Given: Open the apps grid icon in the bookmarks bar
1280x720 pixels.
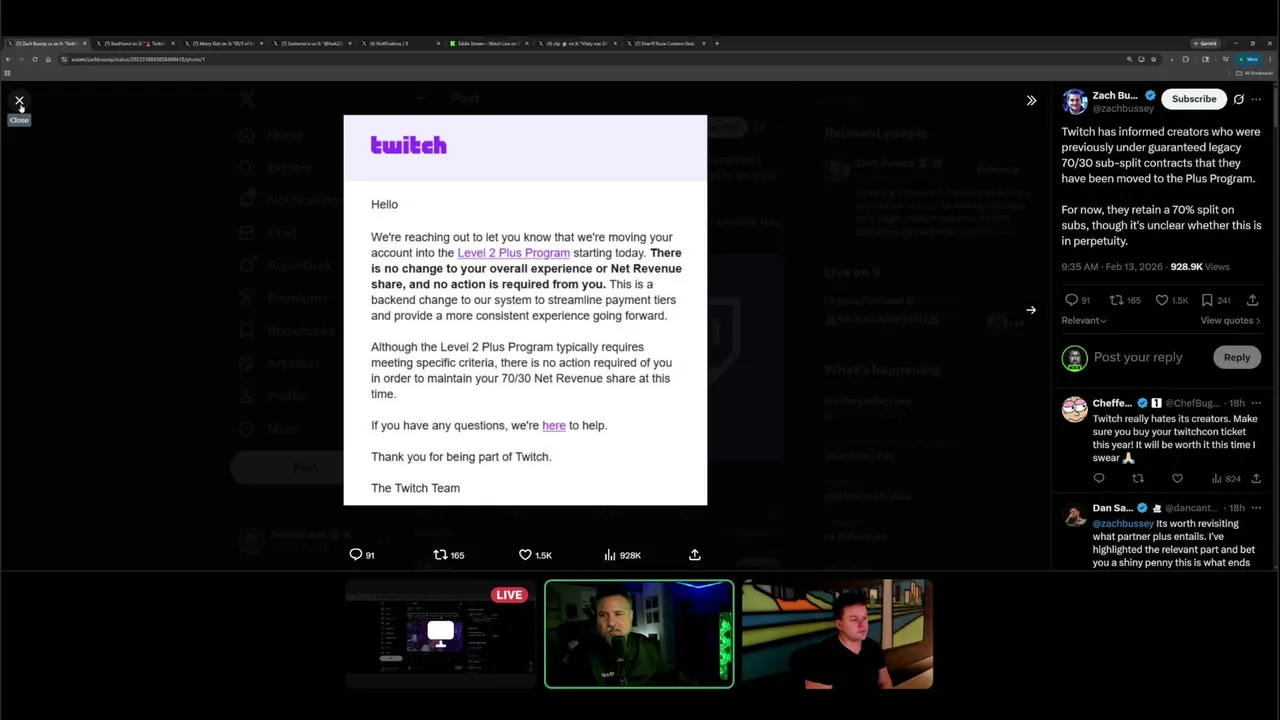Looking at the screenshot, I should click(7, 73).
